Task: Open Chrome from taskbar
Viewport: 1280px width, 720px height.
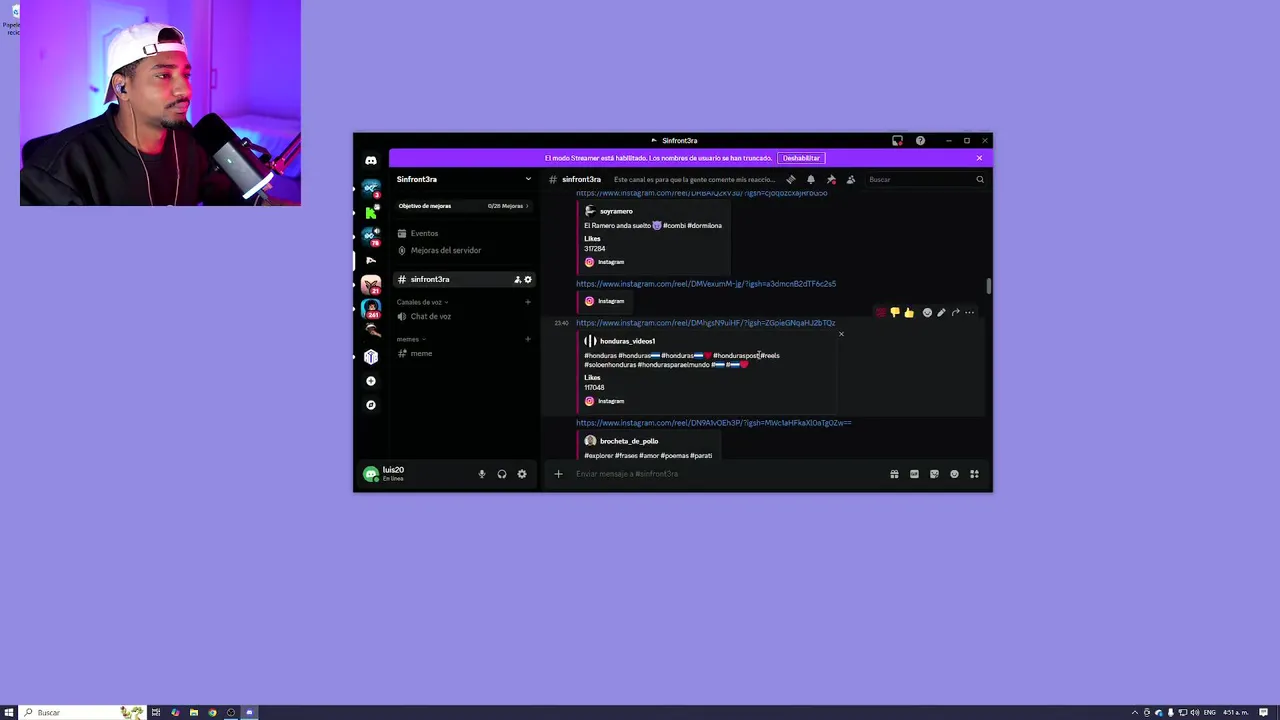Action: point(213,713)
